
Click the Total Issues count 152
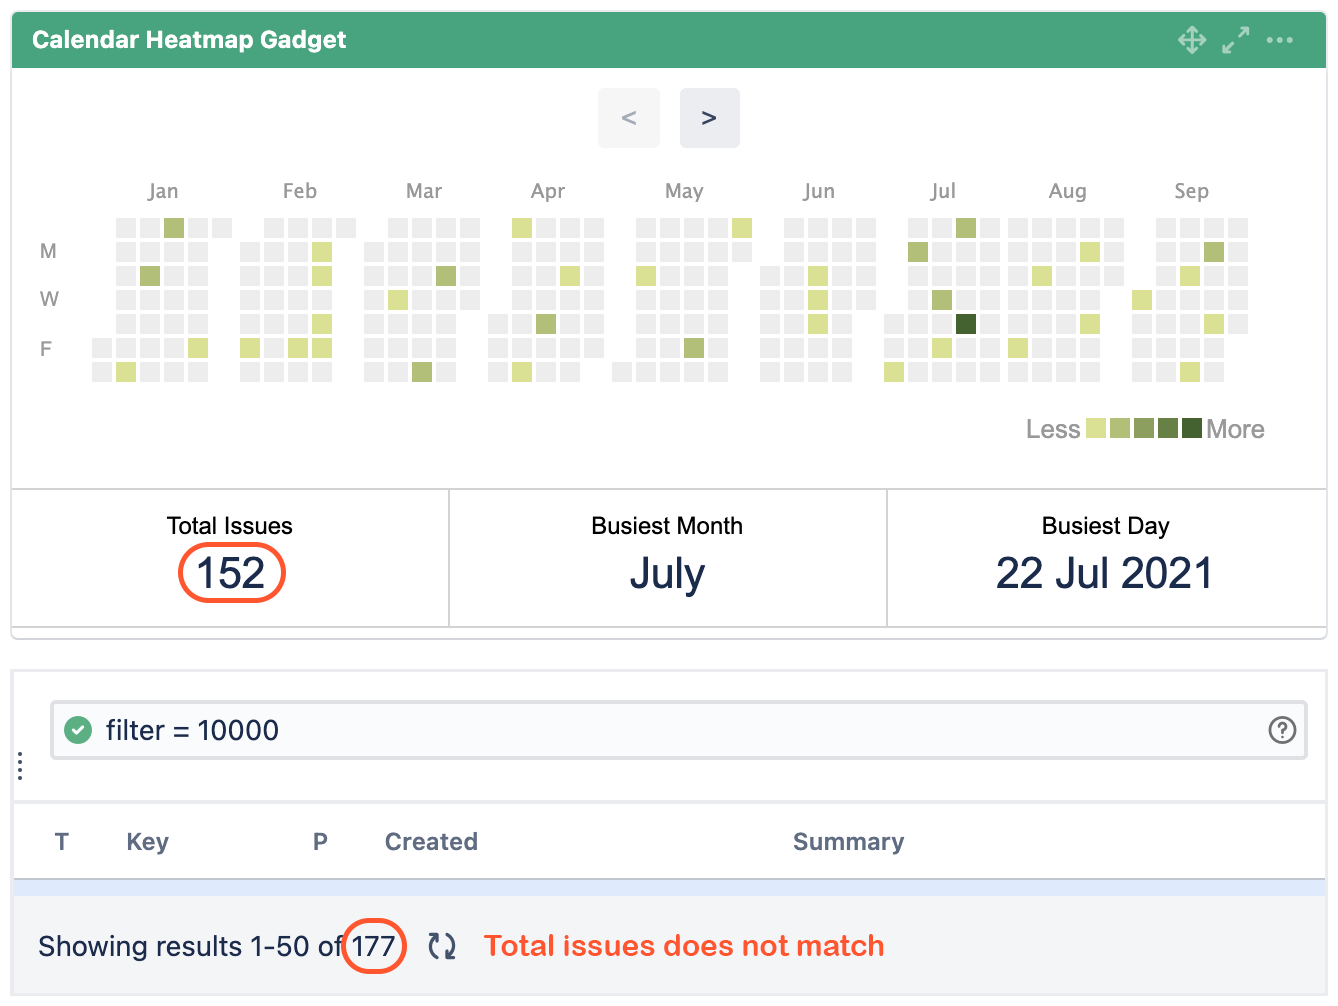coord(231,574)
